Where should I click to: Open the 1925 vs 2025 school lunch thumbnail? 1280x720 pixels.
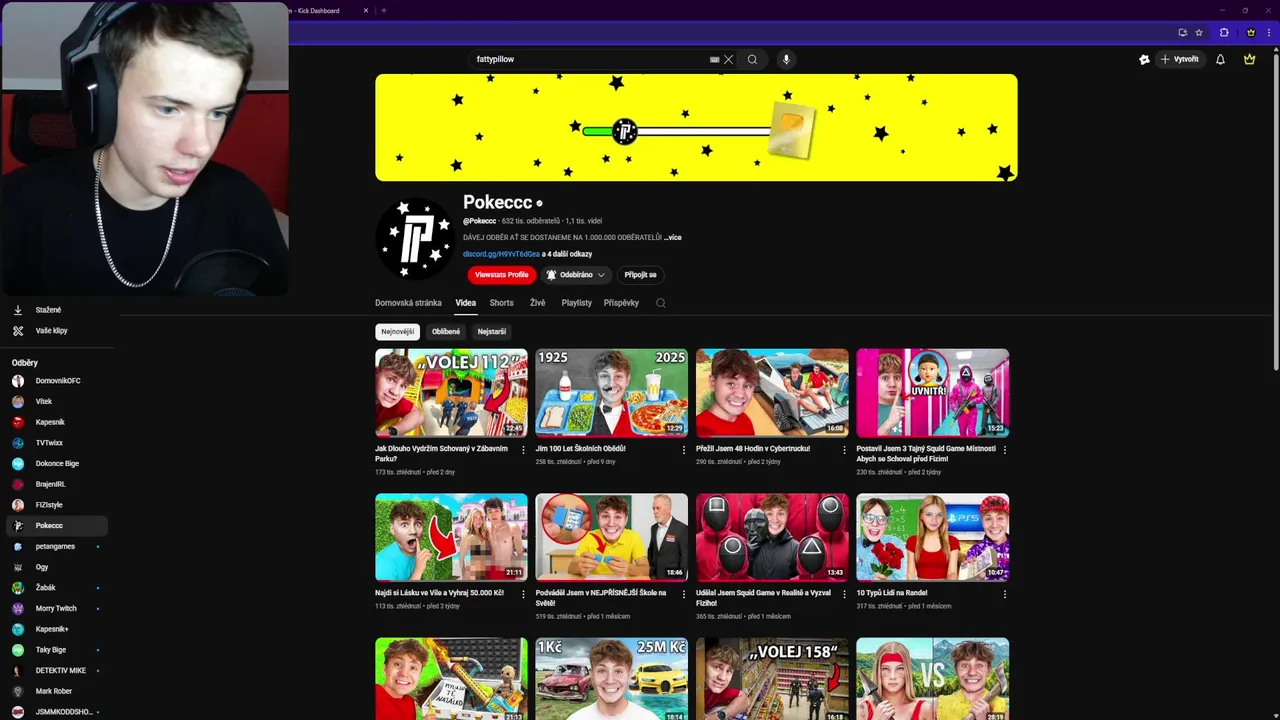pos(611,393)
